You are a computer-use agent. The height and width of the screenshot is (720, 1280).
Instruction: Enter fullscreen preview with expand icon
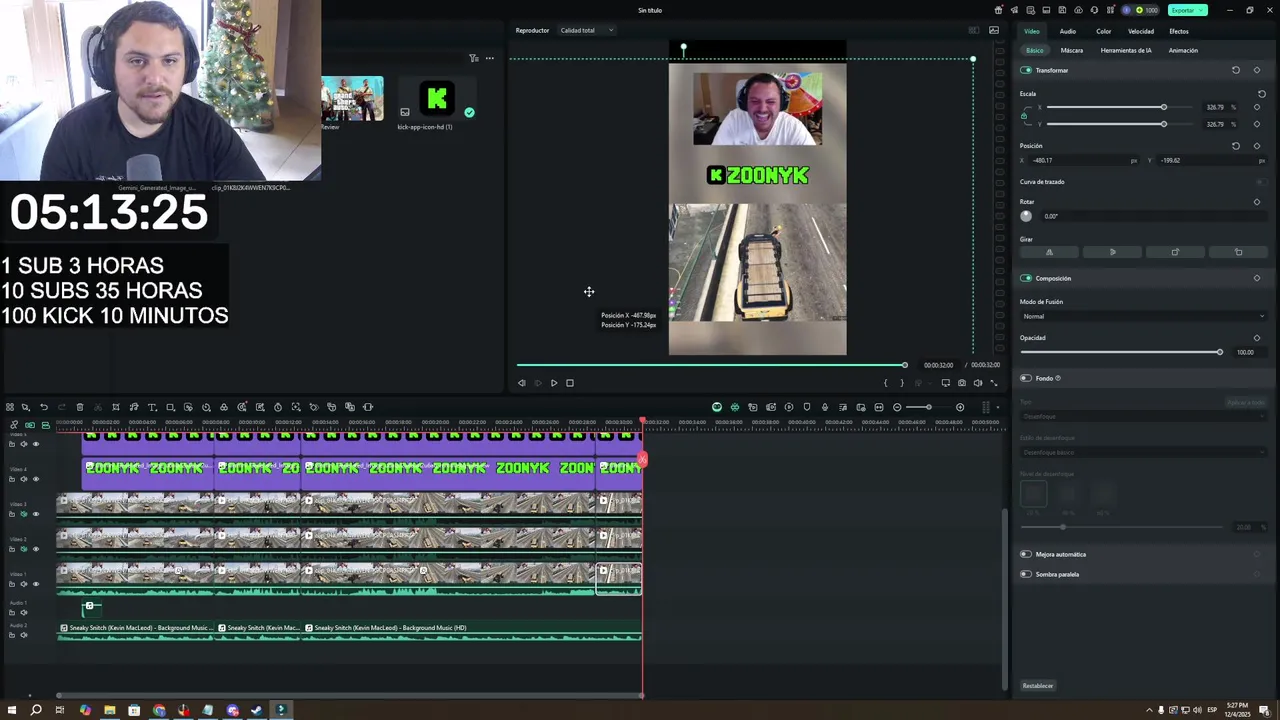coord(994,383)
